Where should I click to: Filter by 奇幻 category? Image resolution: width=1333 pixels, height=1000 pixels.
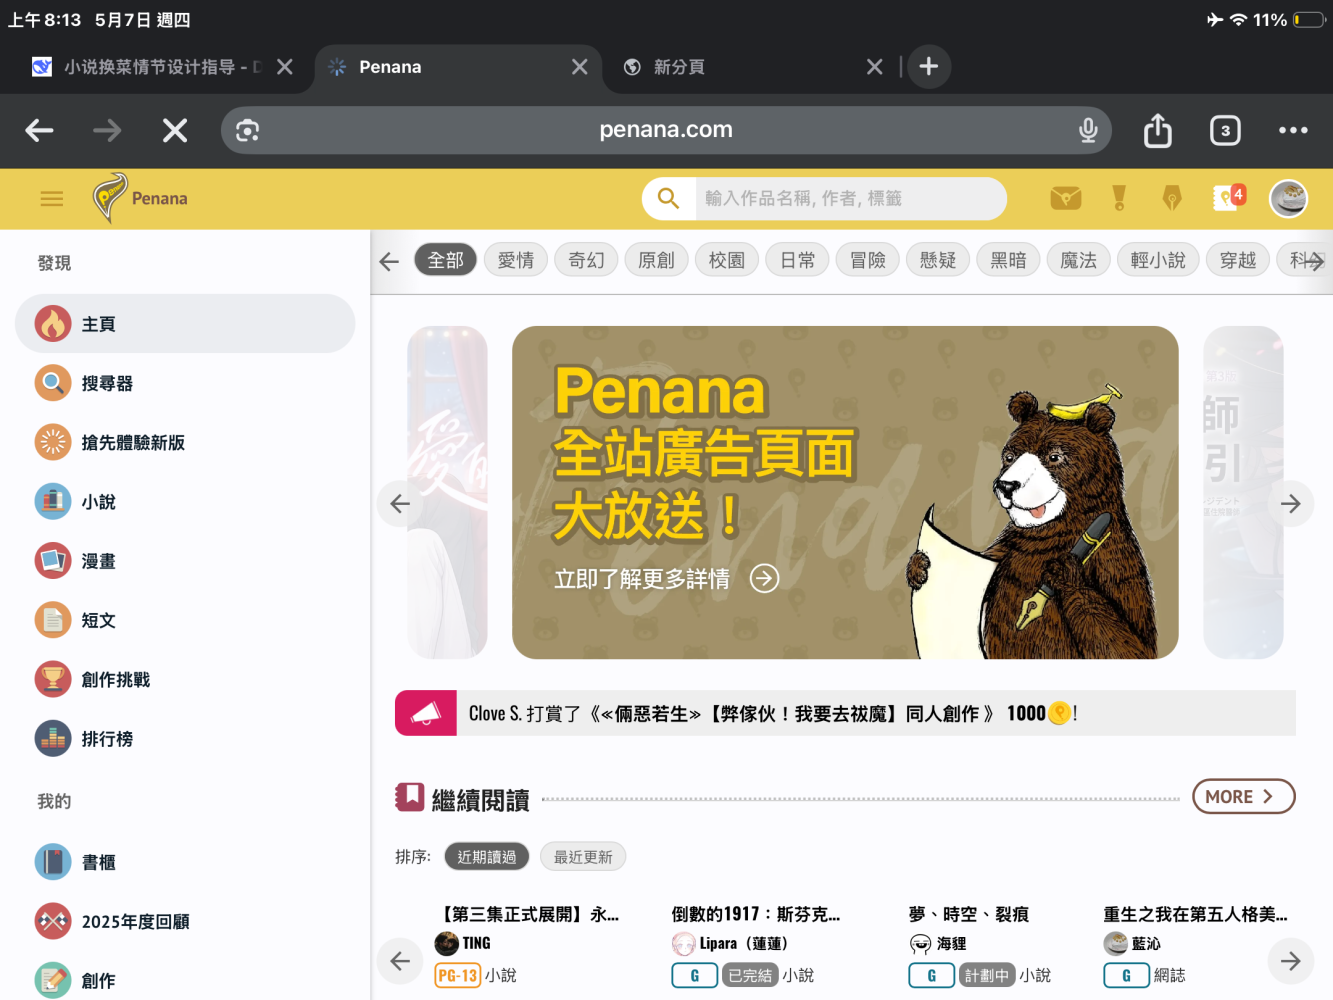tap(586, 260)
